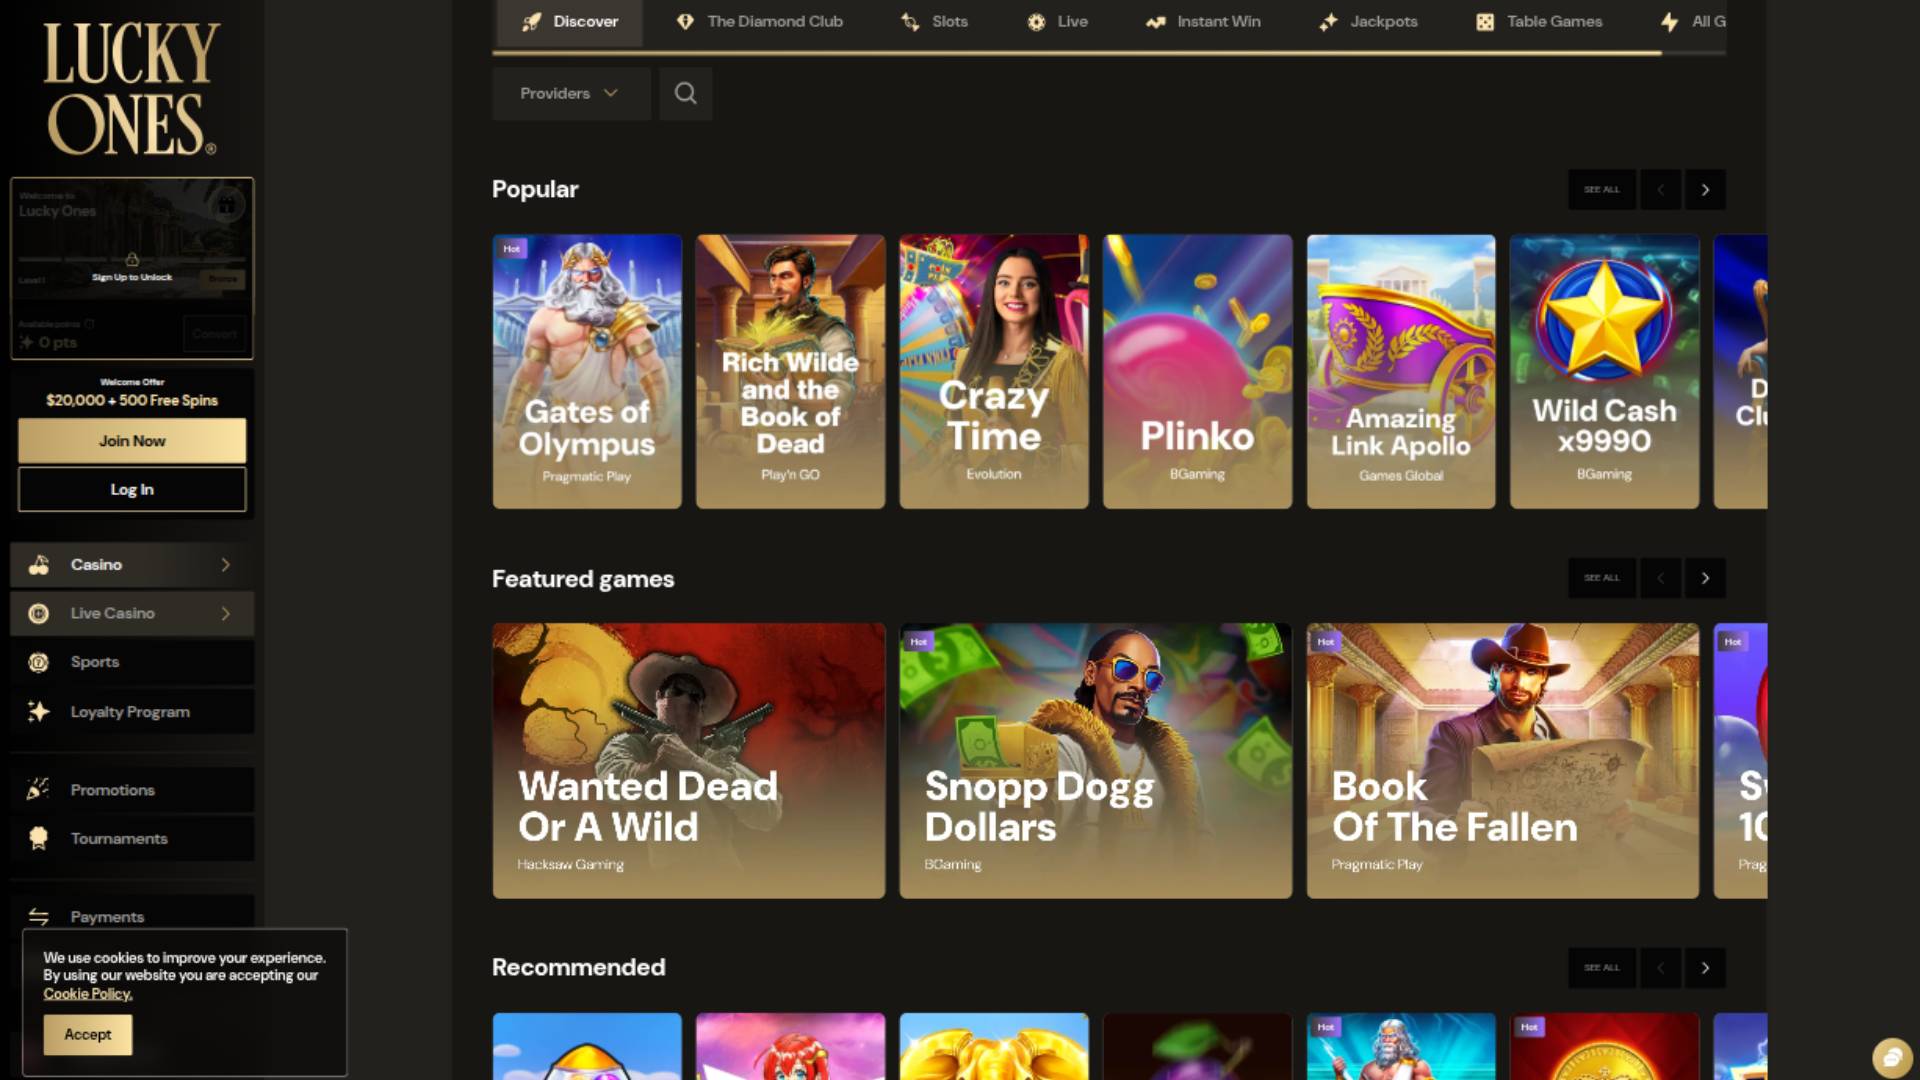
Task: Open the Promotions menu item
Action: pos(132,789)
